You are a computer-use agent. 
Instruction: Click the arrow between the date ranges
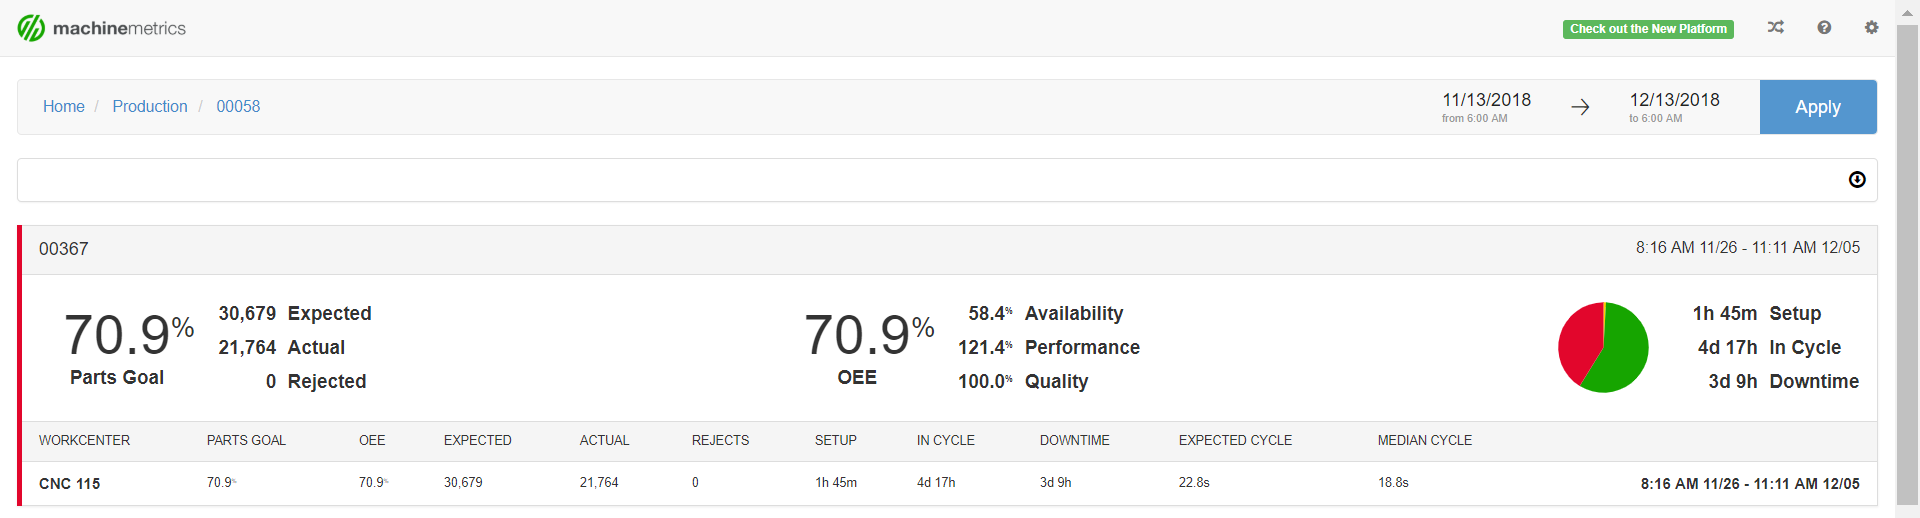[1580, 107]
